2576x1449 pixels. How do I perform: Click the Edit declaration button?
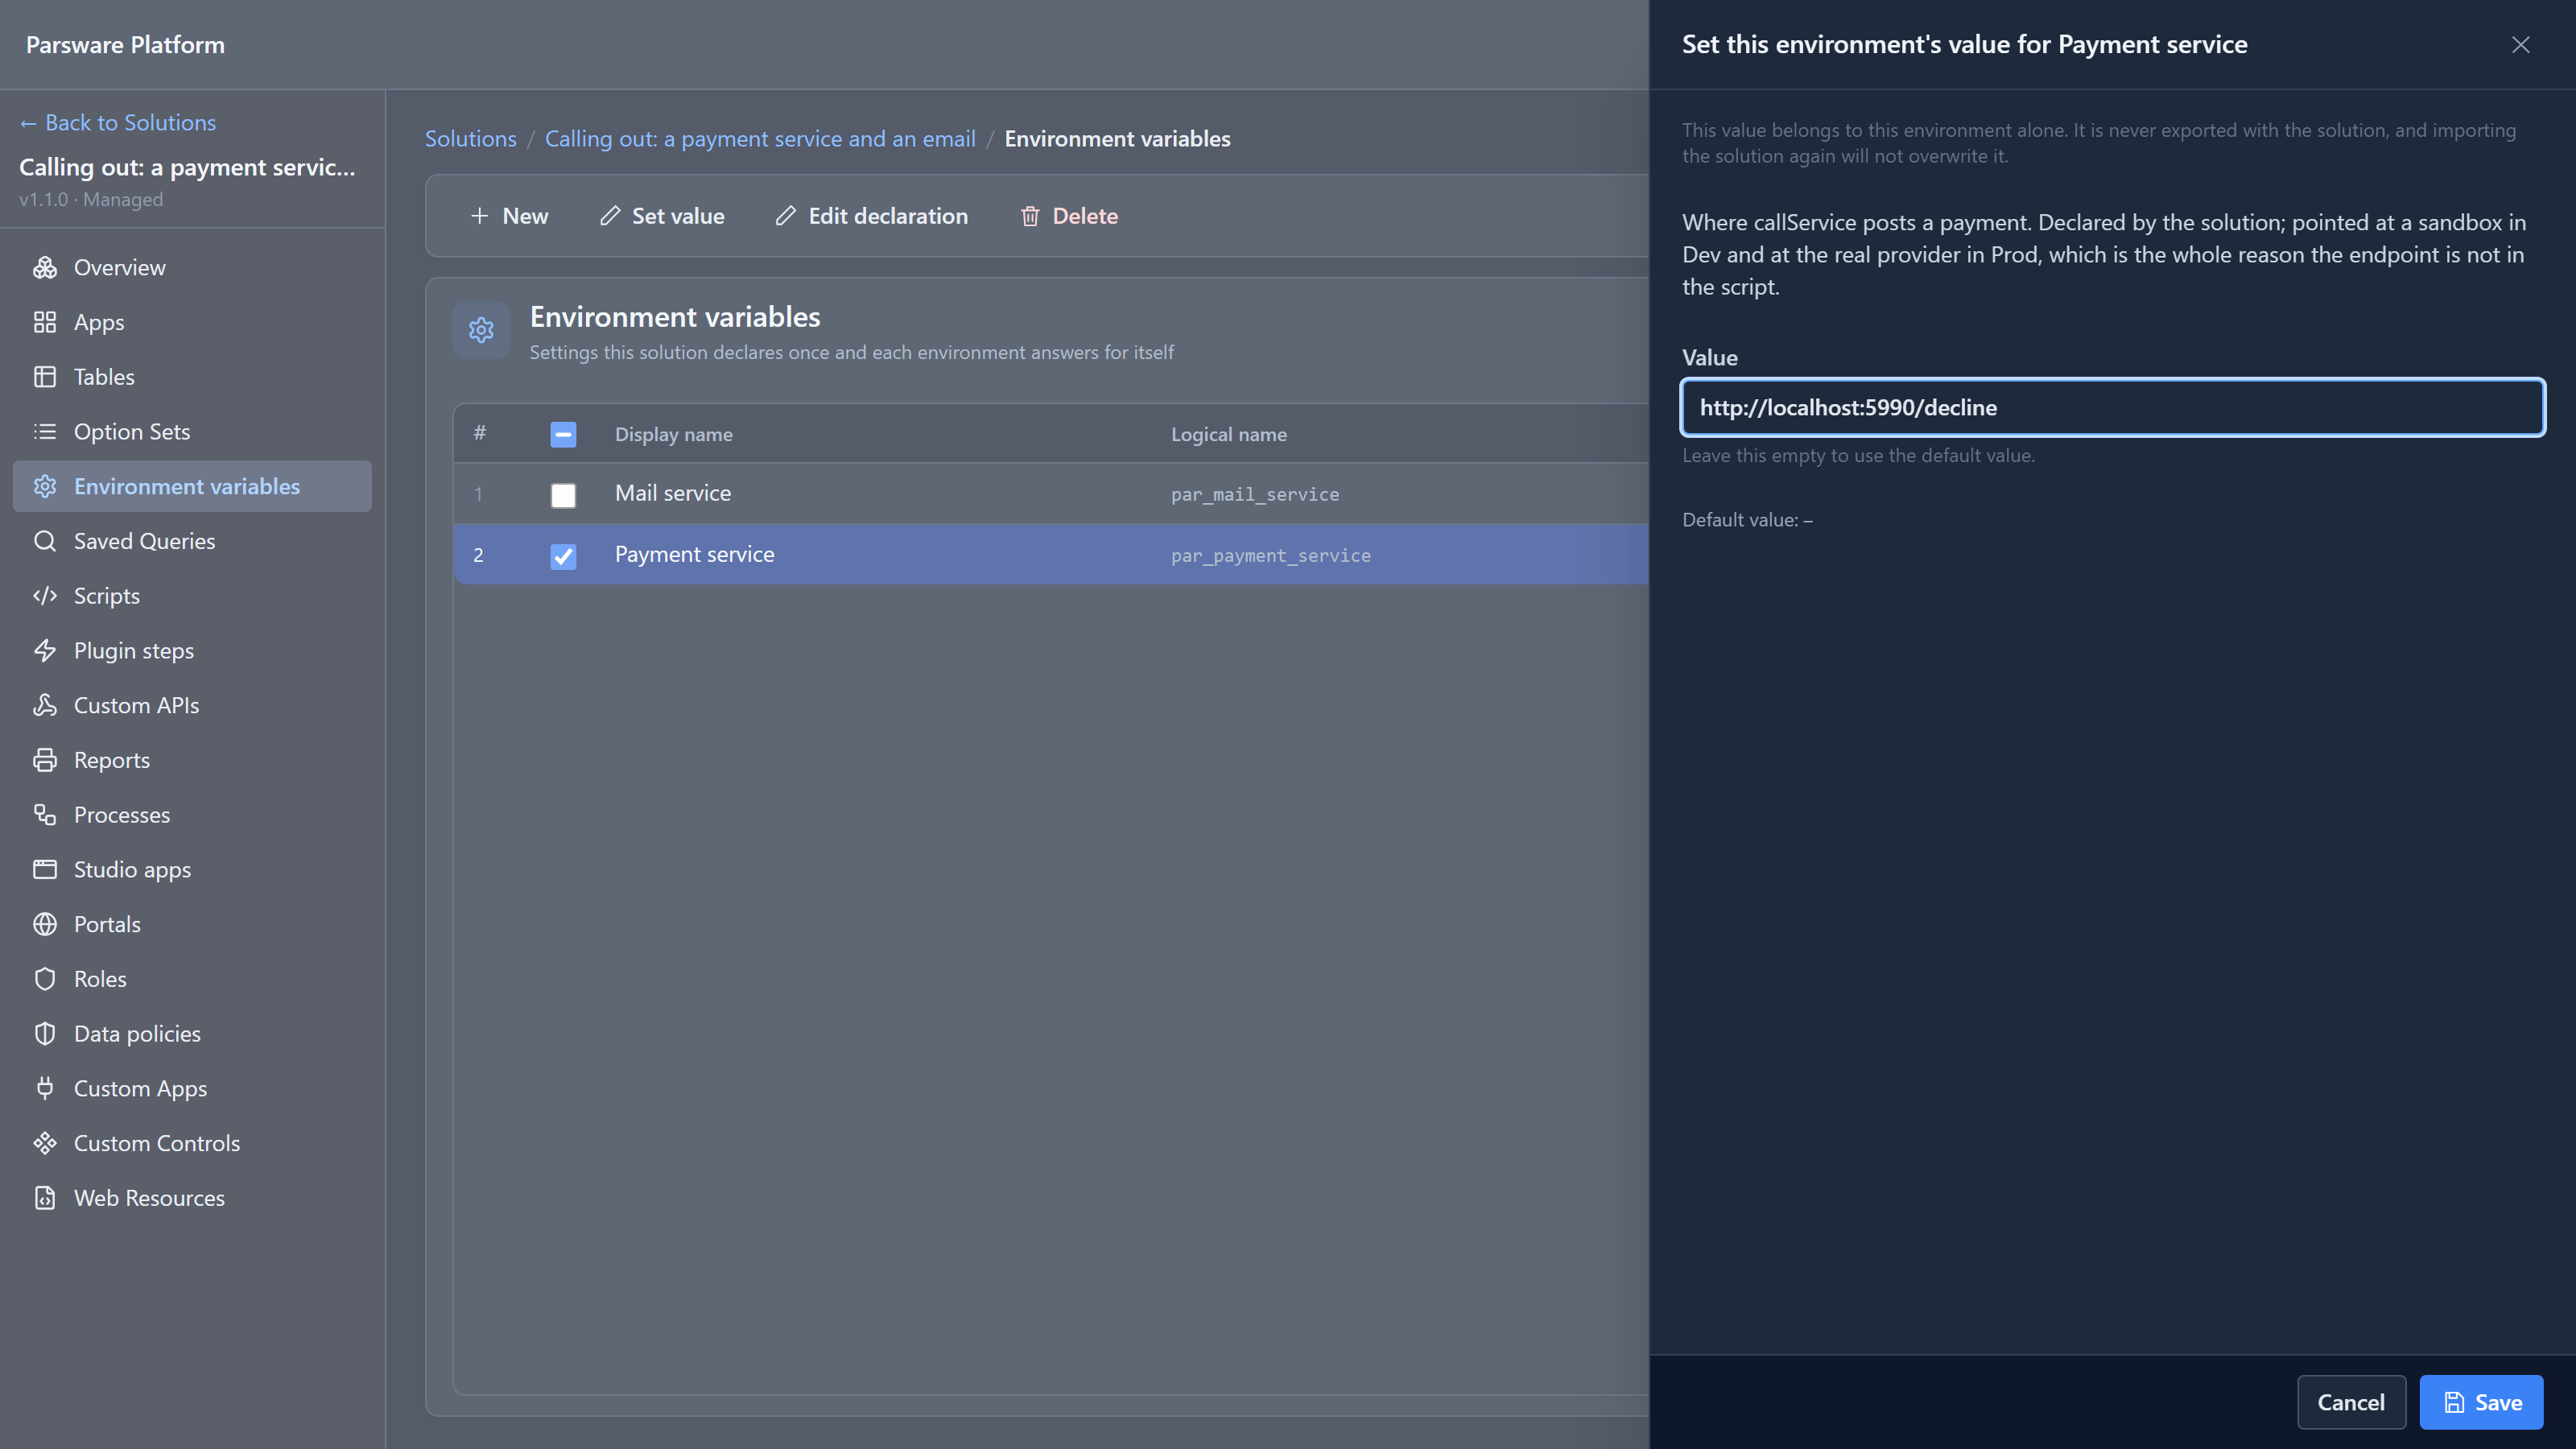coord(872,216)
